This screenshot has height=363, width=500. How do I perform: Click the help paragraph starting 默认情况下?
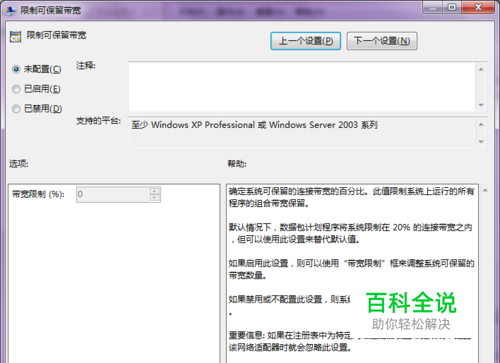[x=350, y=233]
